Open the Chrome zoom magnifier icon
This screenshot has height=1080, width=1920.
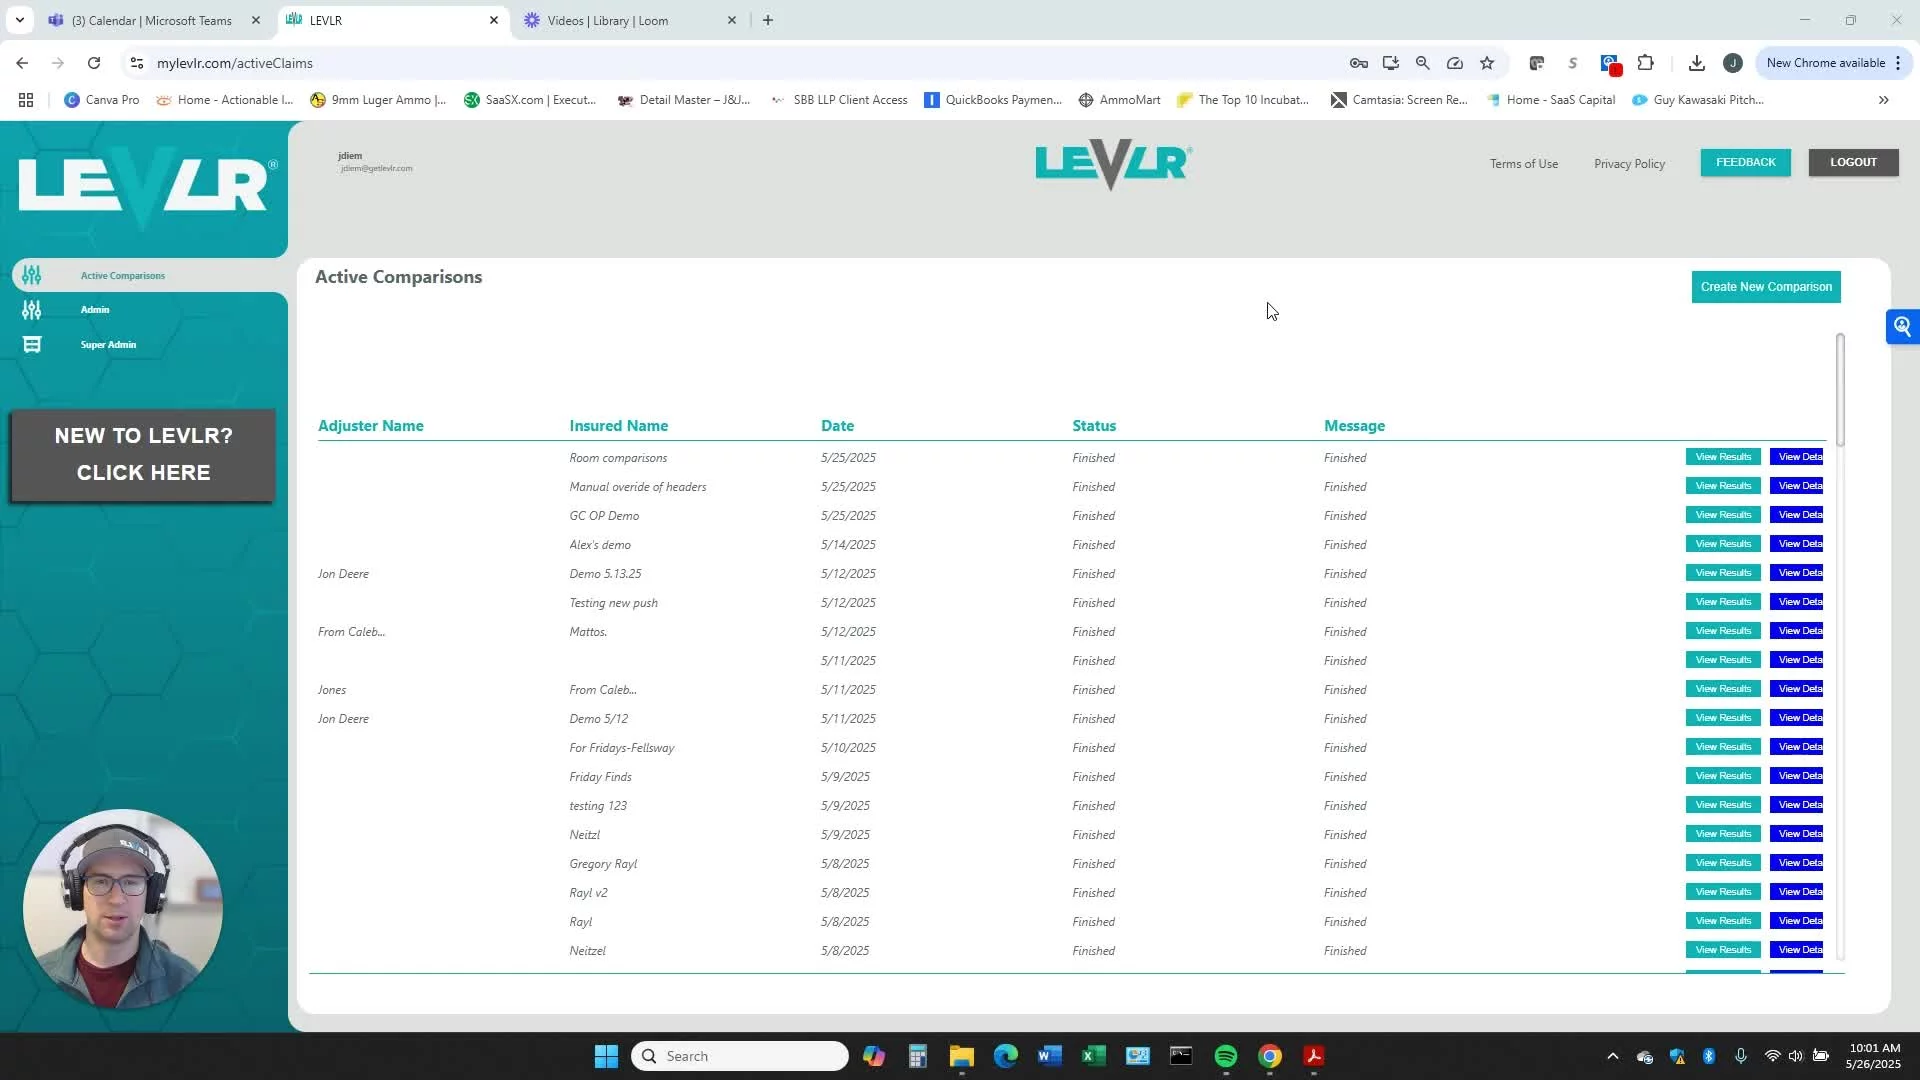(1422, 63)
